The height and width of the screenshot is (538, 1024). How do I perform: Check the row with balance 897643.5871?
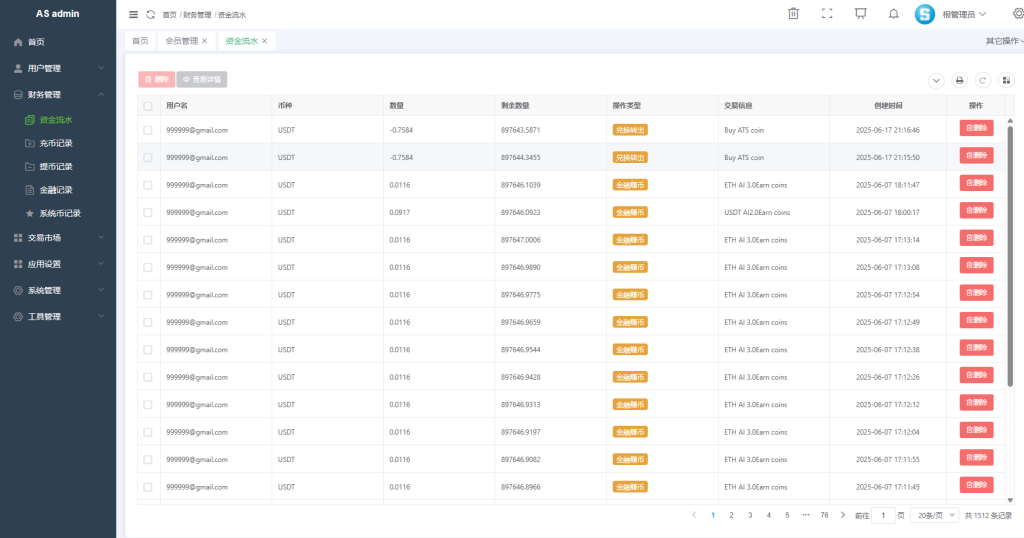148,130
